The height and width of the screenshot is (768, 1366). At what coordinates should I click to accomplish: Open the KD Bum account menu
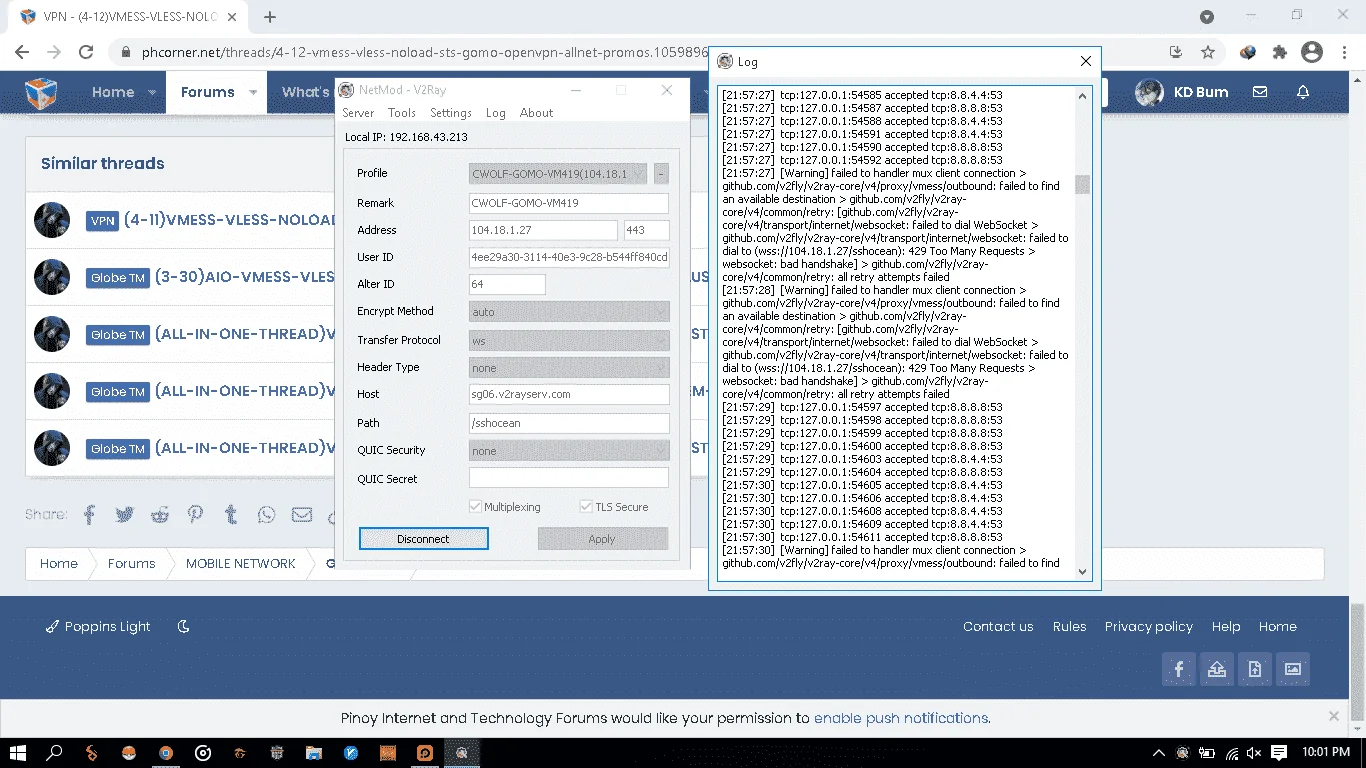[1181, 92]
